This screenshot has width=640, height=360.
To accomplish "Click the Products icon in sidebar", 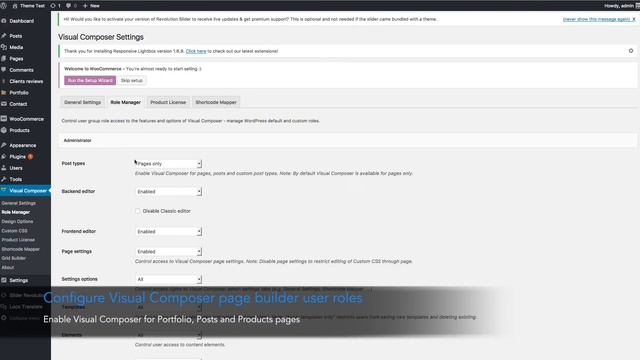I will click(4, 130).
